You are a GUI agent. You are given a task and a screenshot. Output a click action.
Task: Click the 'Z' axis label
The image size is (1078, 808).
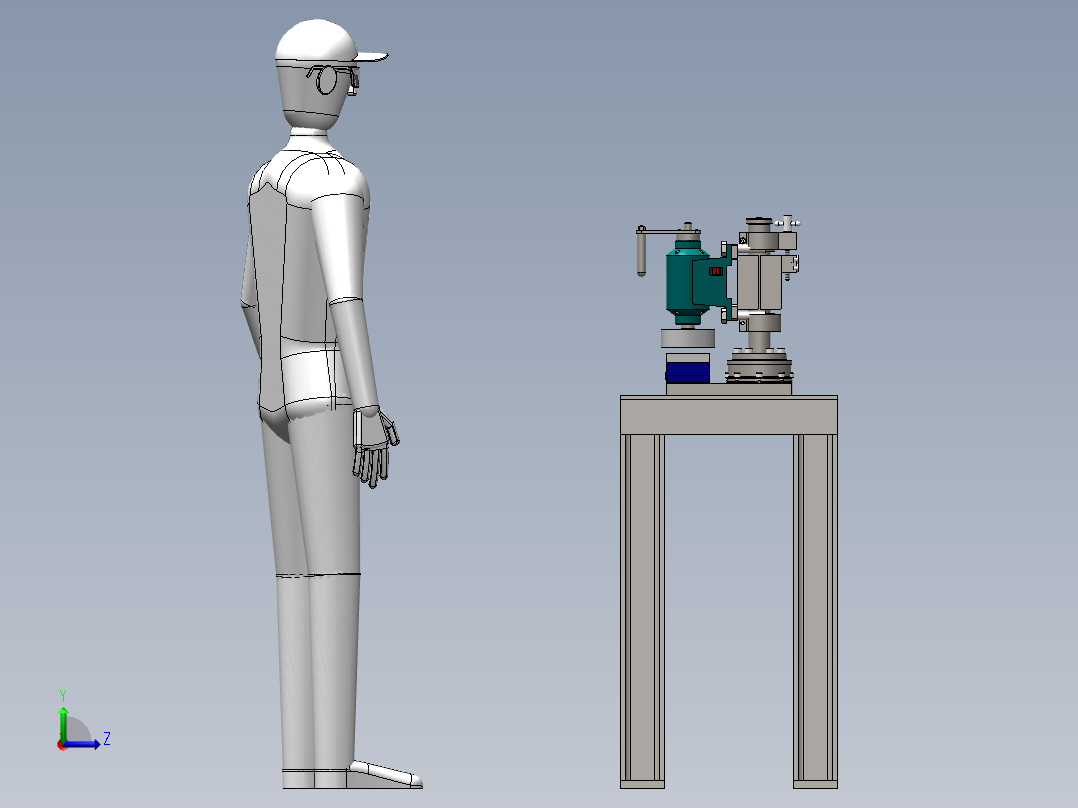(107, 739)
